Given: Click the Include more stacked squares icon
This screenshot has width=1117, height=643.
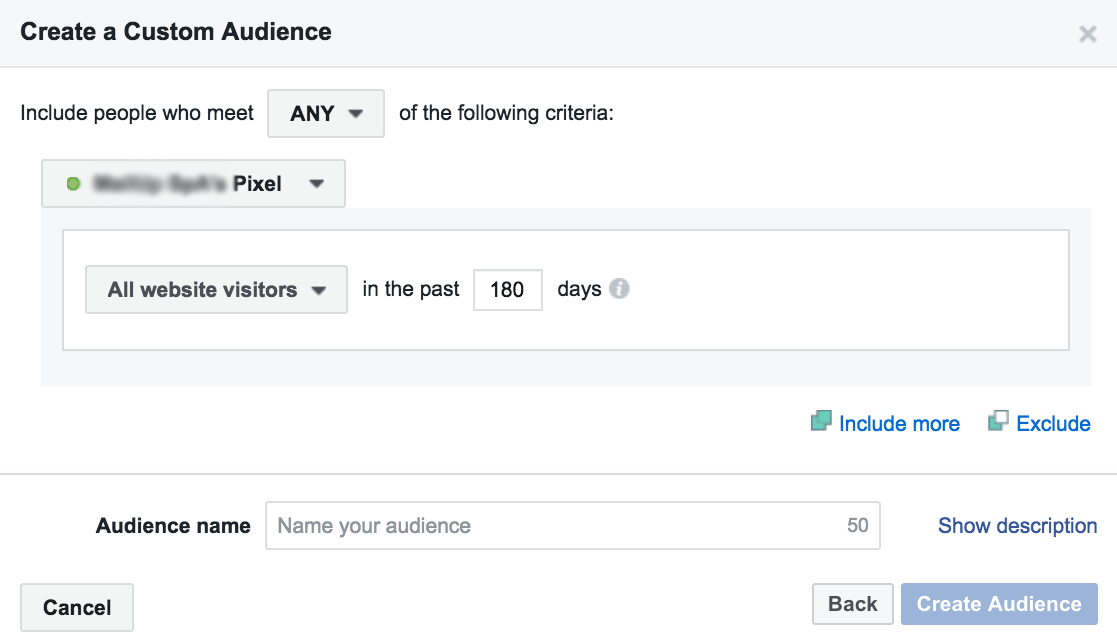Looking at the screenshot, I should pyautogui.click(x=821, y=423).
